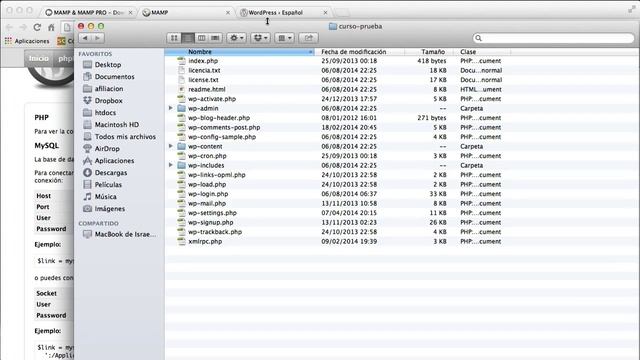The height and width of the screenshot is (360, 640).
Task: Switch Finder to list view
Action: [x=188, y=38]
